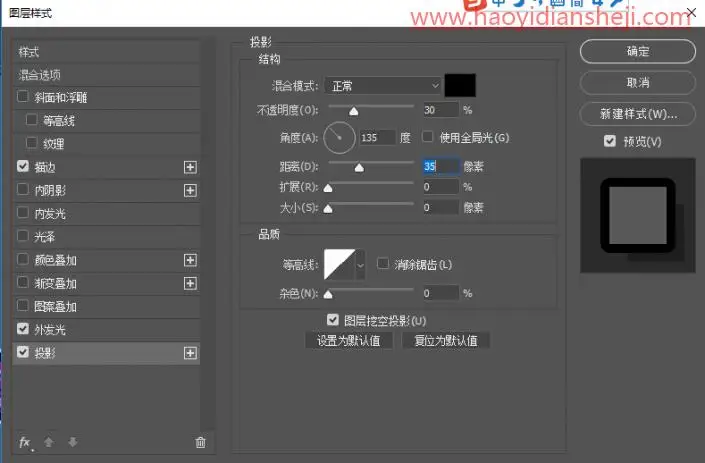705x463 pixels.
Task: Open the fx effects menu icon
Action: pos(25,442)
